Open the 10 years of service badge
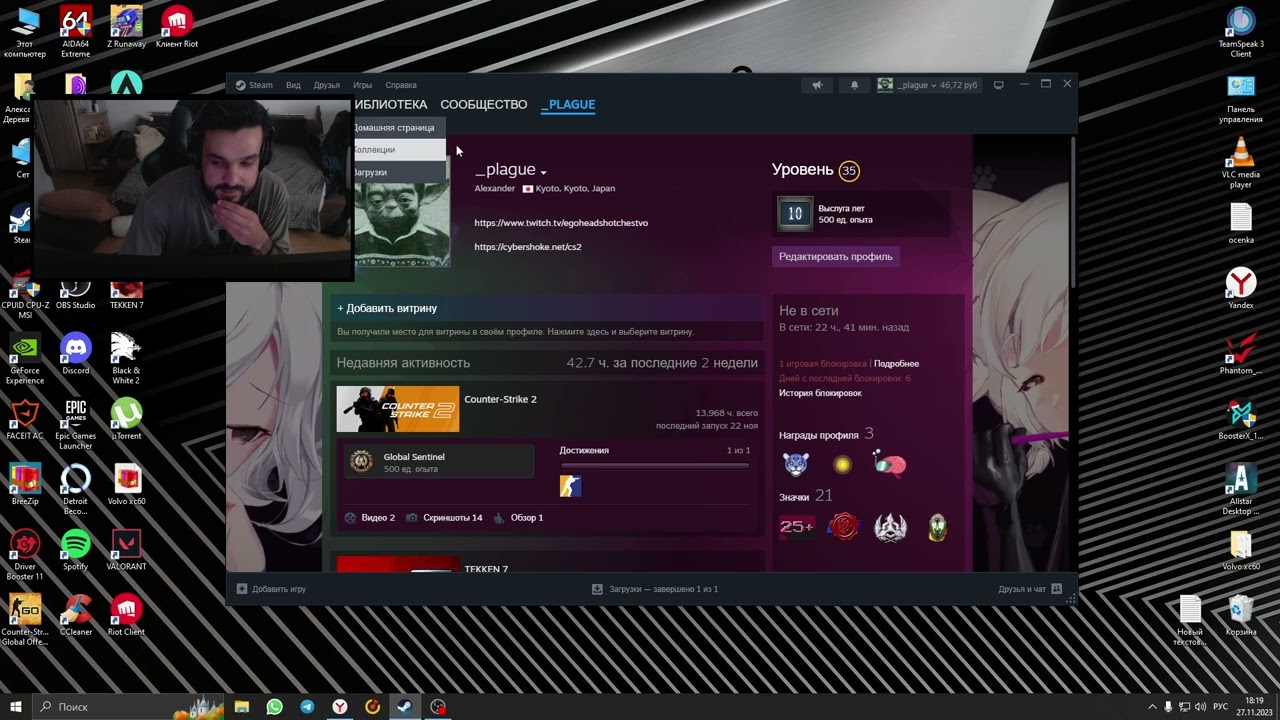1280x720 pixels. pos(795,213)
